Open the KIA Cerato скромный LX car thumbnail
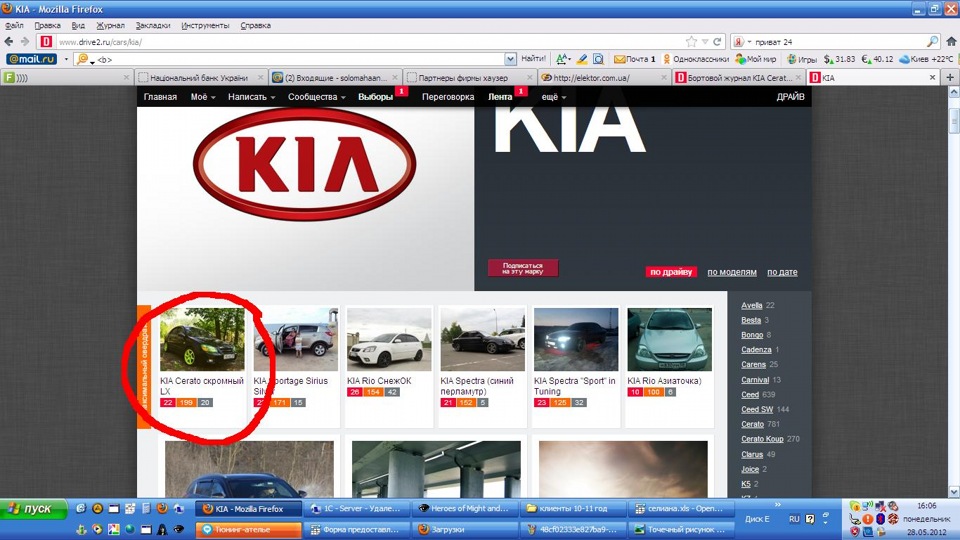 (202, 339)
